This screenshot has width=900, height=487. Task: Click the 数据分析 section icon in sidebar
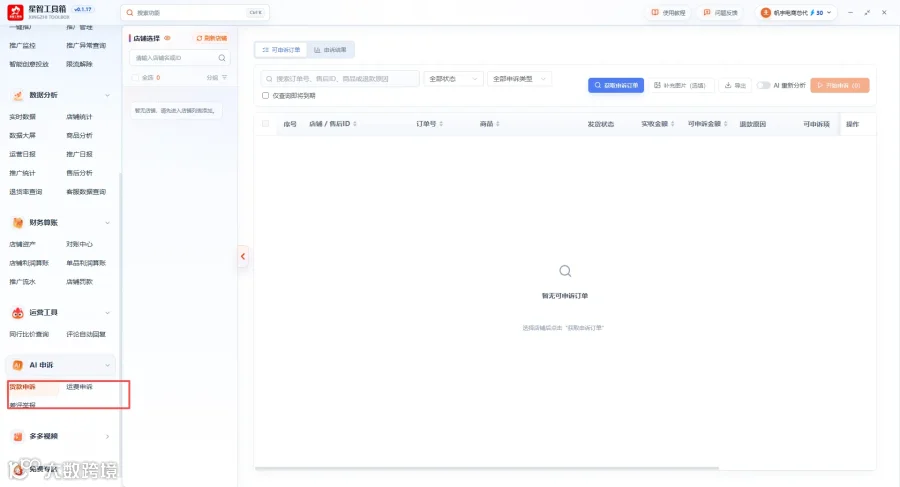pyautogui.click(x=18, y=95)
